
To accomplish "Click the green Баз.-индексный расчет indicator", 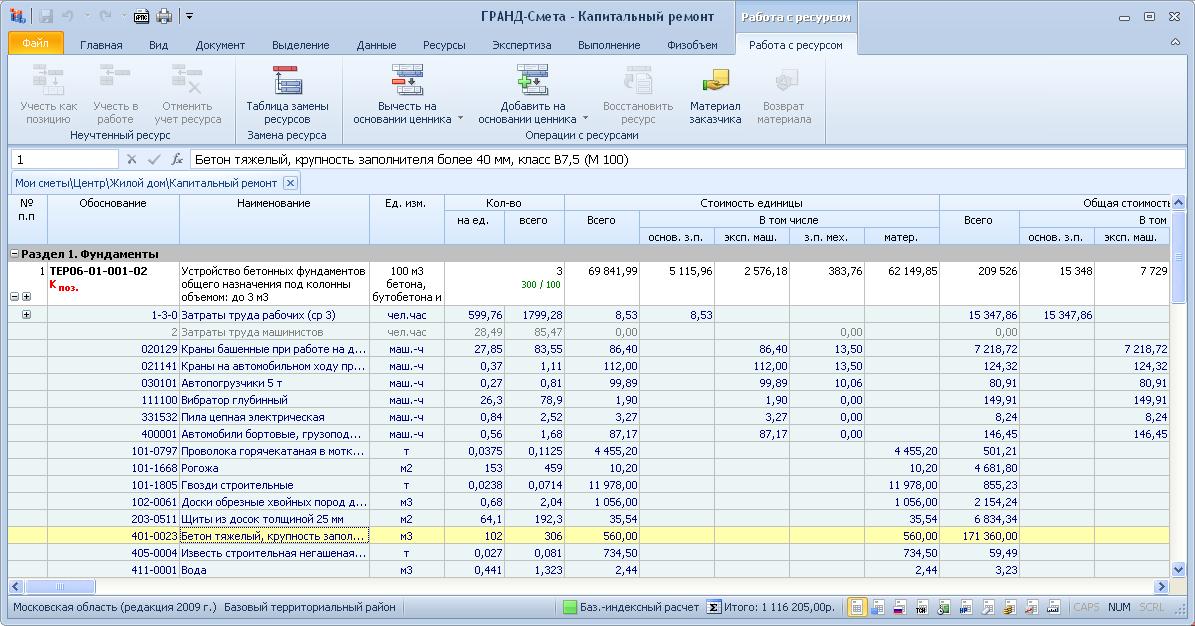I will click(569, 607).
